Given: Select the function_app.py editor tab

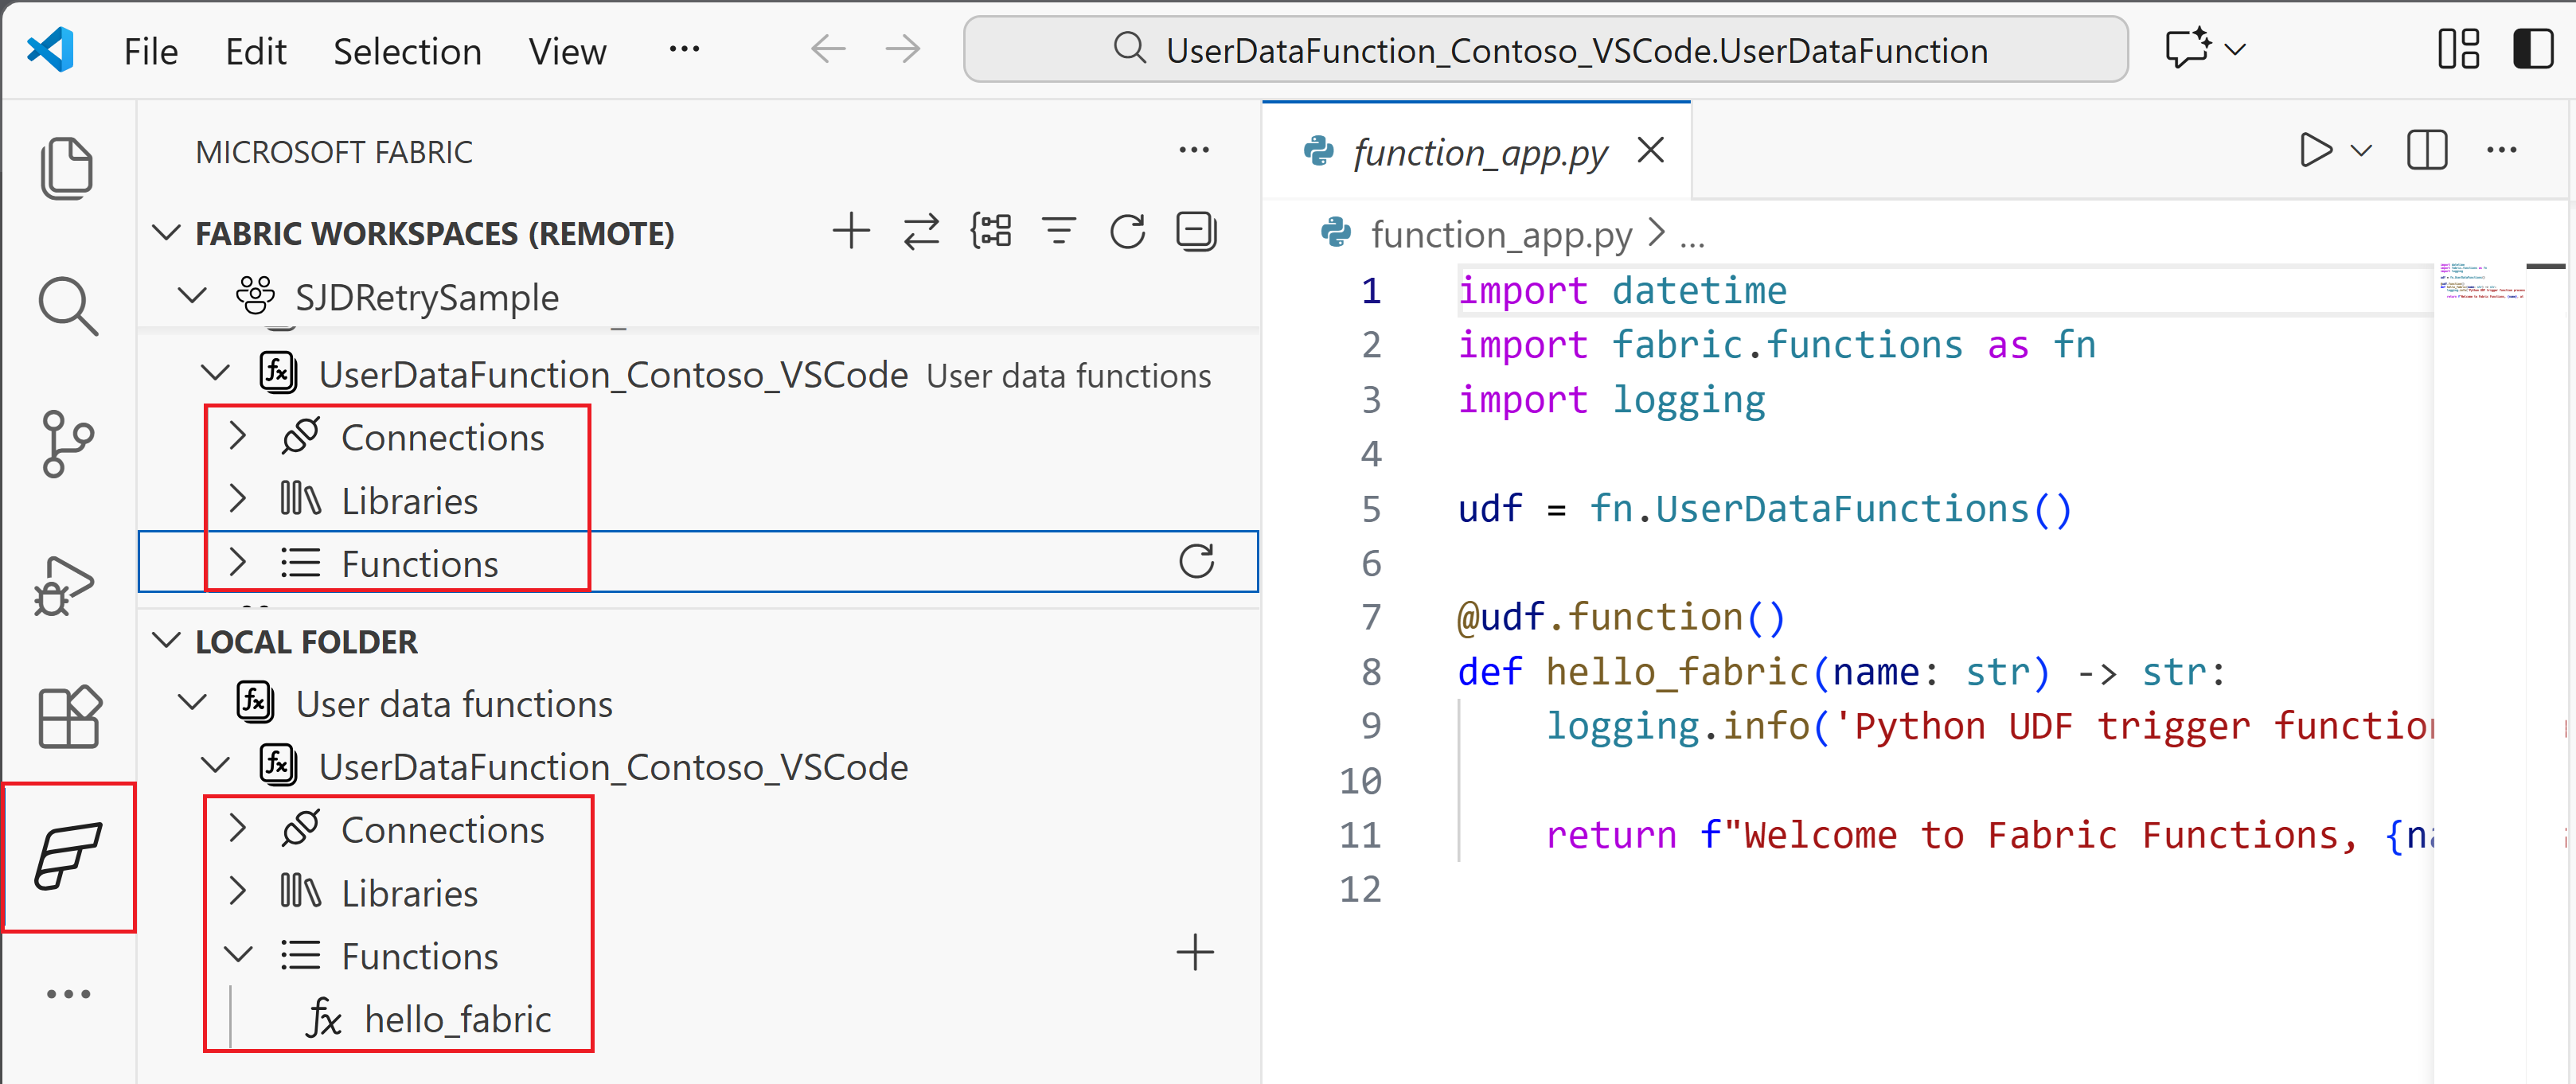Looking at the screenshot, I should pos(1479,152).
